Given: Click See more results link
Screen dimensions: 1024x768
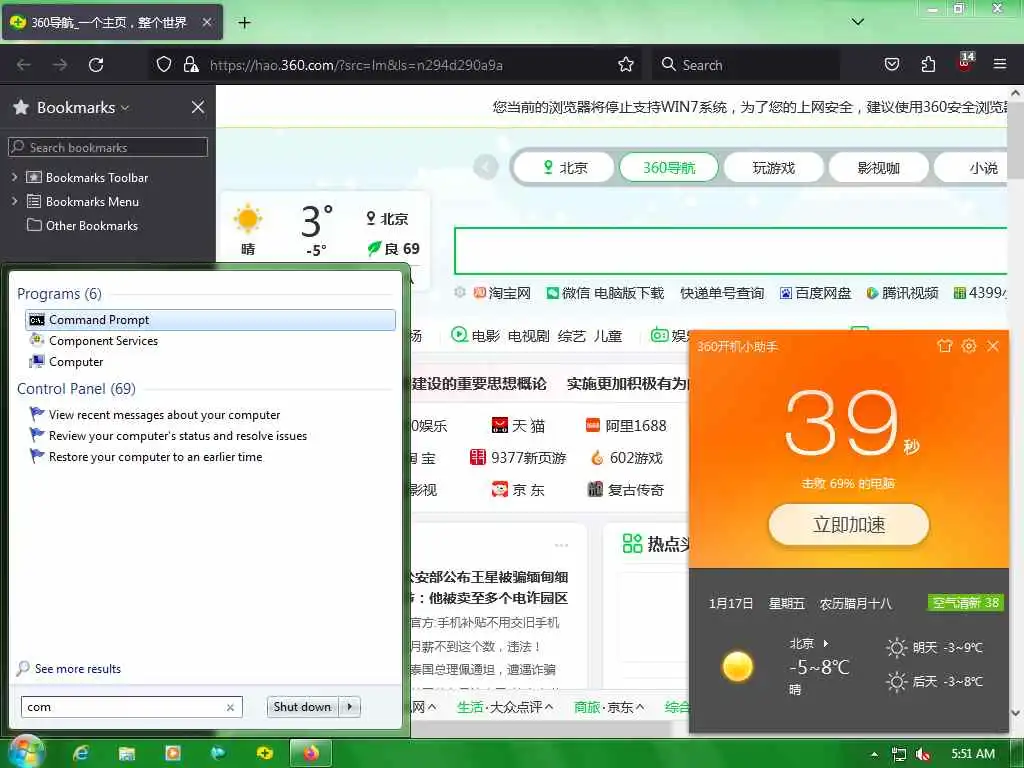Looking at the screenshot, I should tap(78, 669).
